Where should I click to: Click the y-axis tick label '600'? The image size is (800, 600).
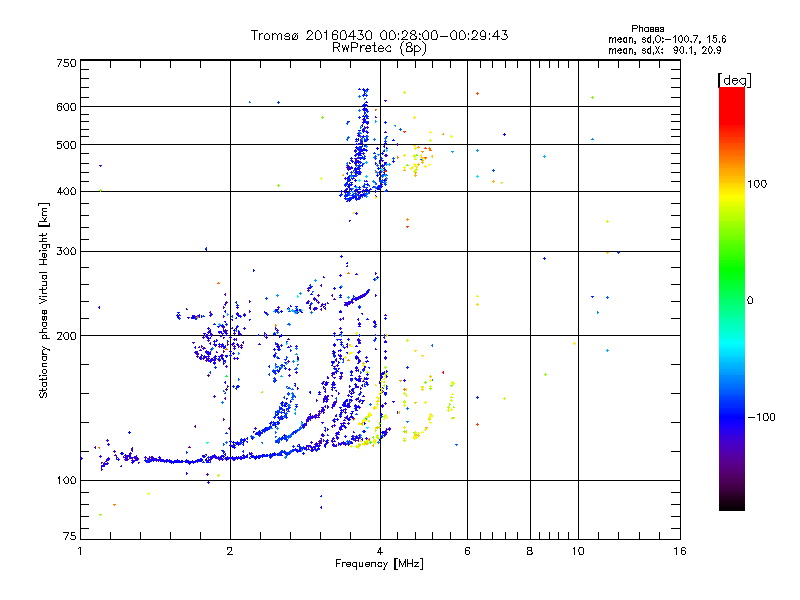[66, 107]
